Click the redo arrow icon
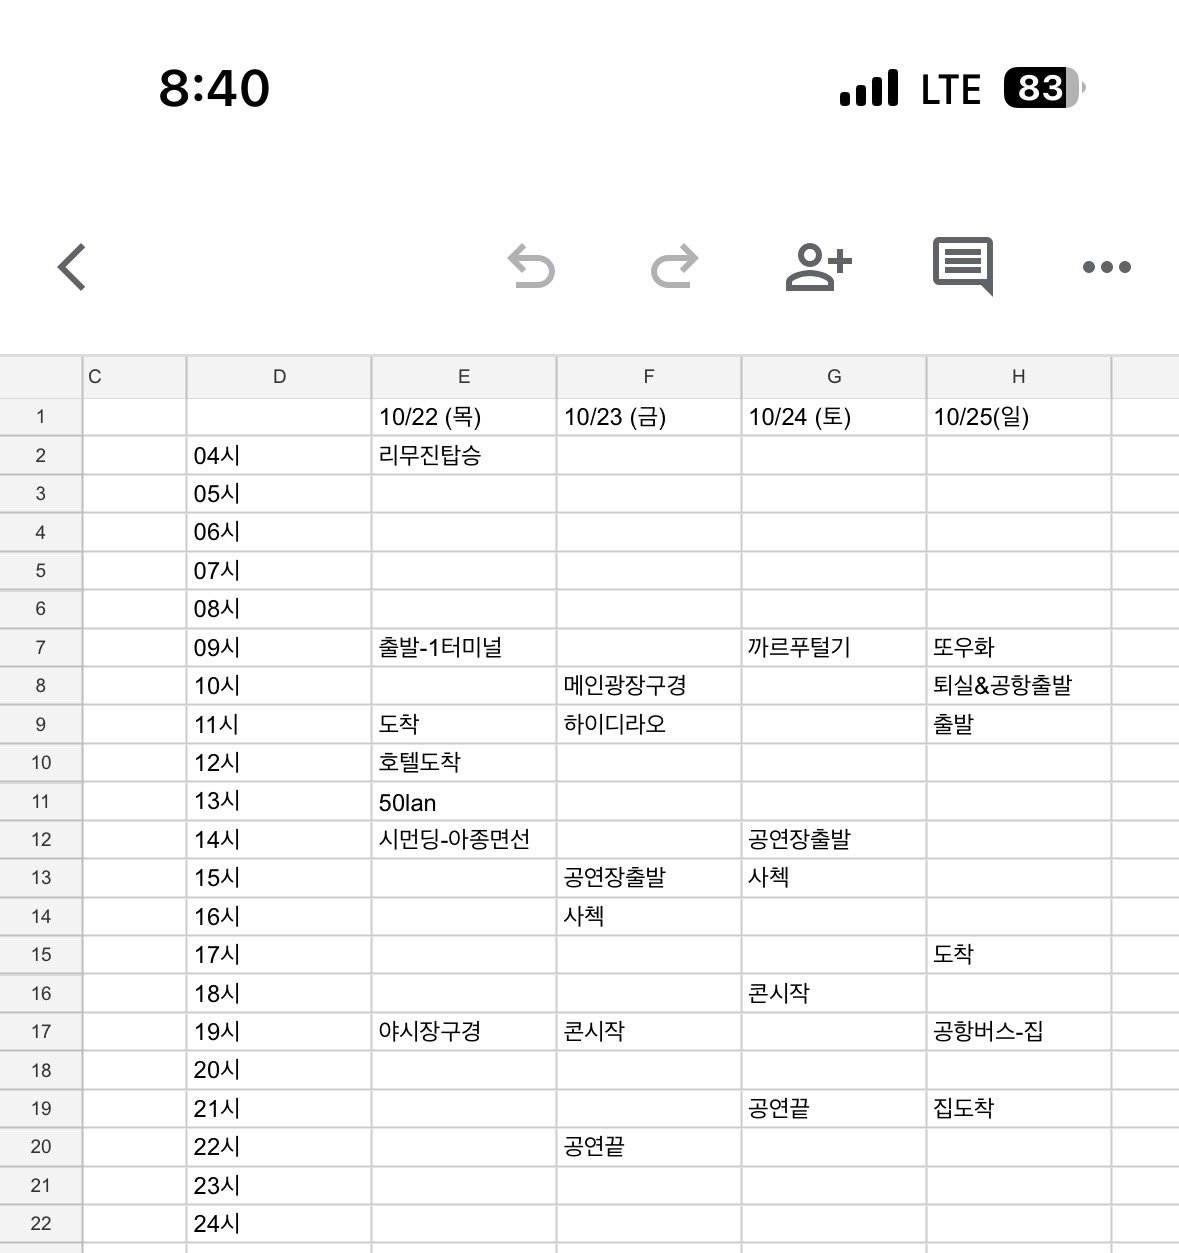The width and height of the screenshot is (1179, 1253). [x=674, y=266]
